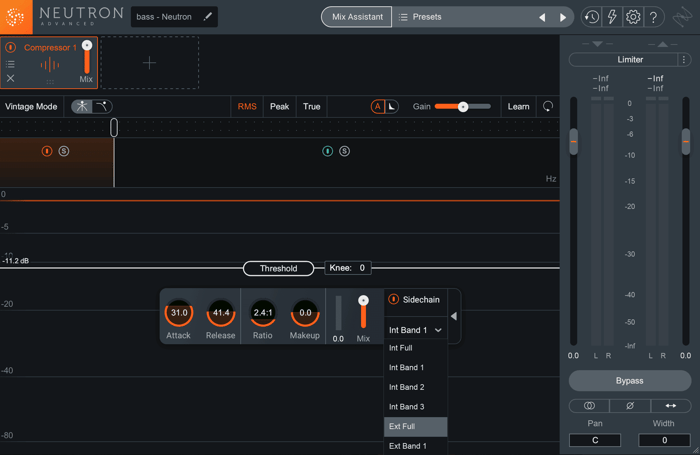The image size is (700, 455).
Task: Click the Attack knob showing 31.0
Action: [x=179, y=313]
